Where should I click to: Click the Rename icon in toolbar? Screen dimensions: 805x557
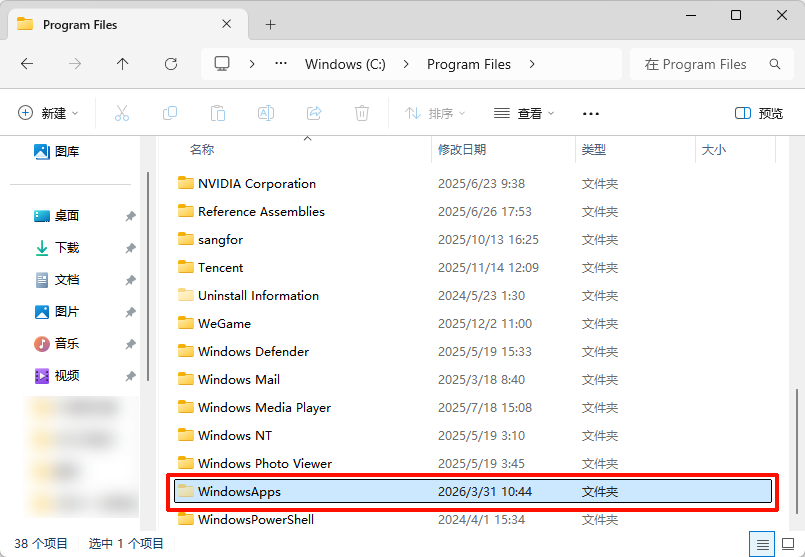pos(266,113)
